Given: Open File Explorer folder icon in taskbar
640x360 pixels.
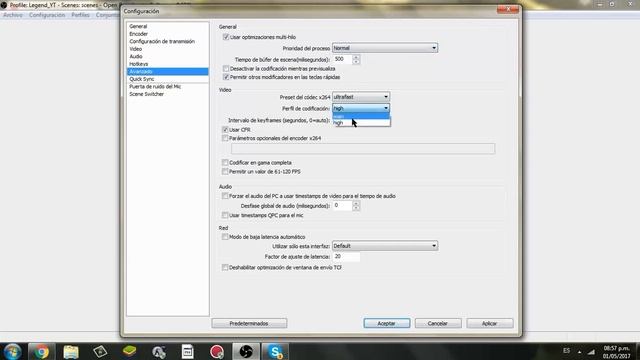Looking at the screenshot, I should (x=71, y=351).
